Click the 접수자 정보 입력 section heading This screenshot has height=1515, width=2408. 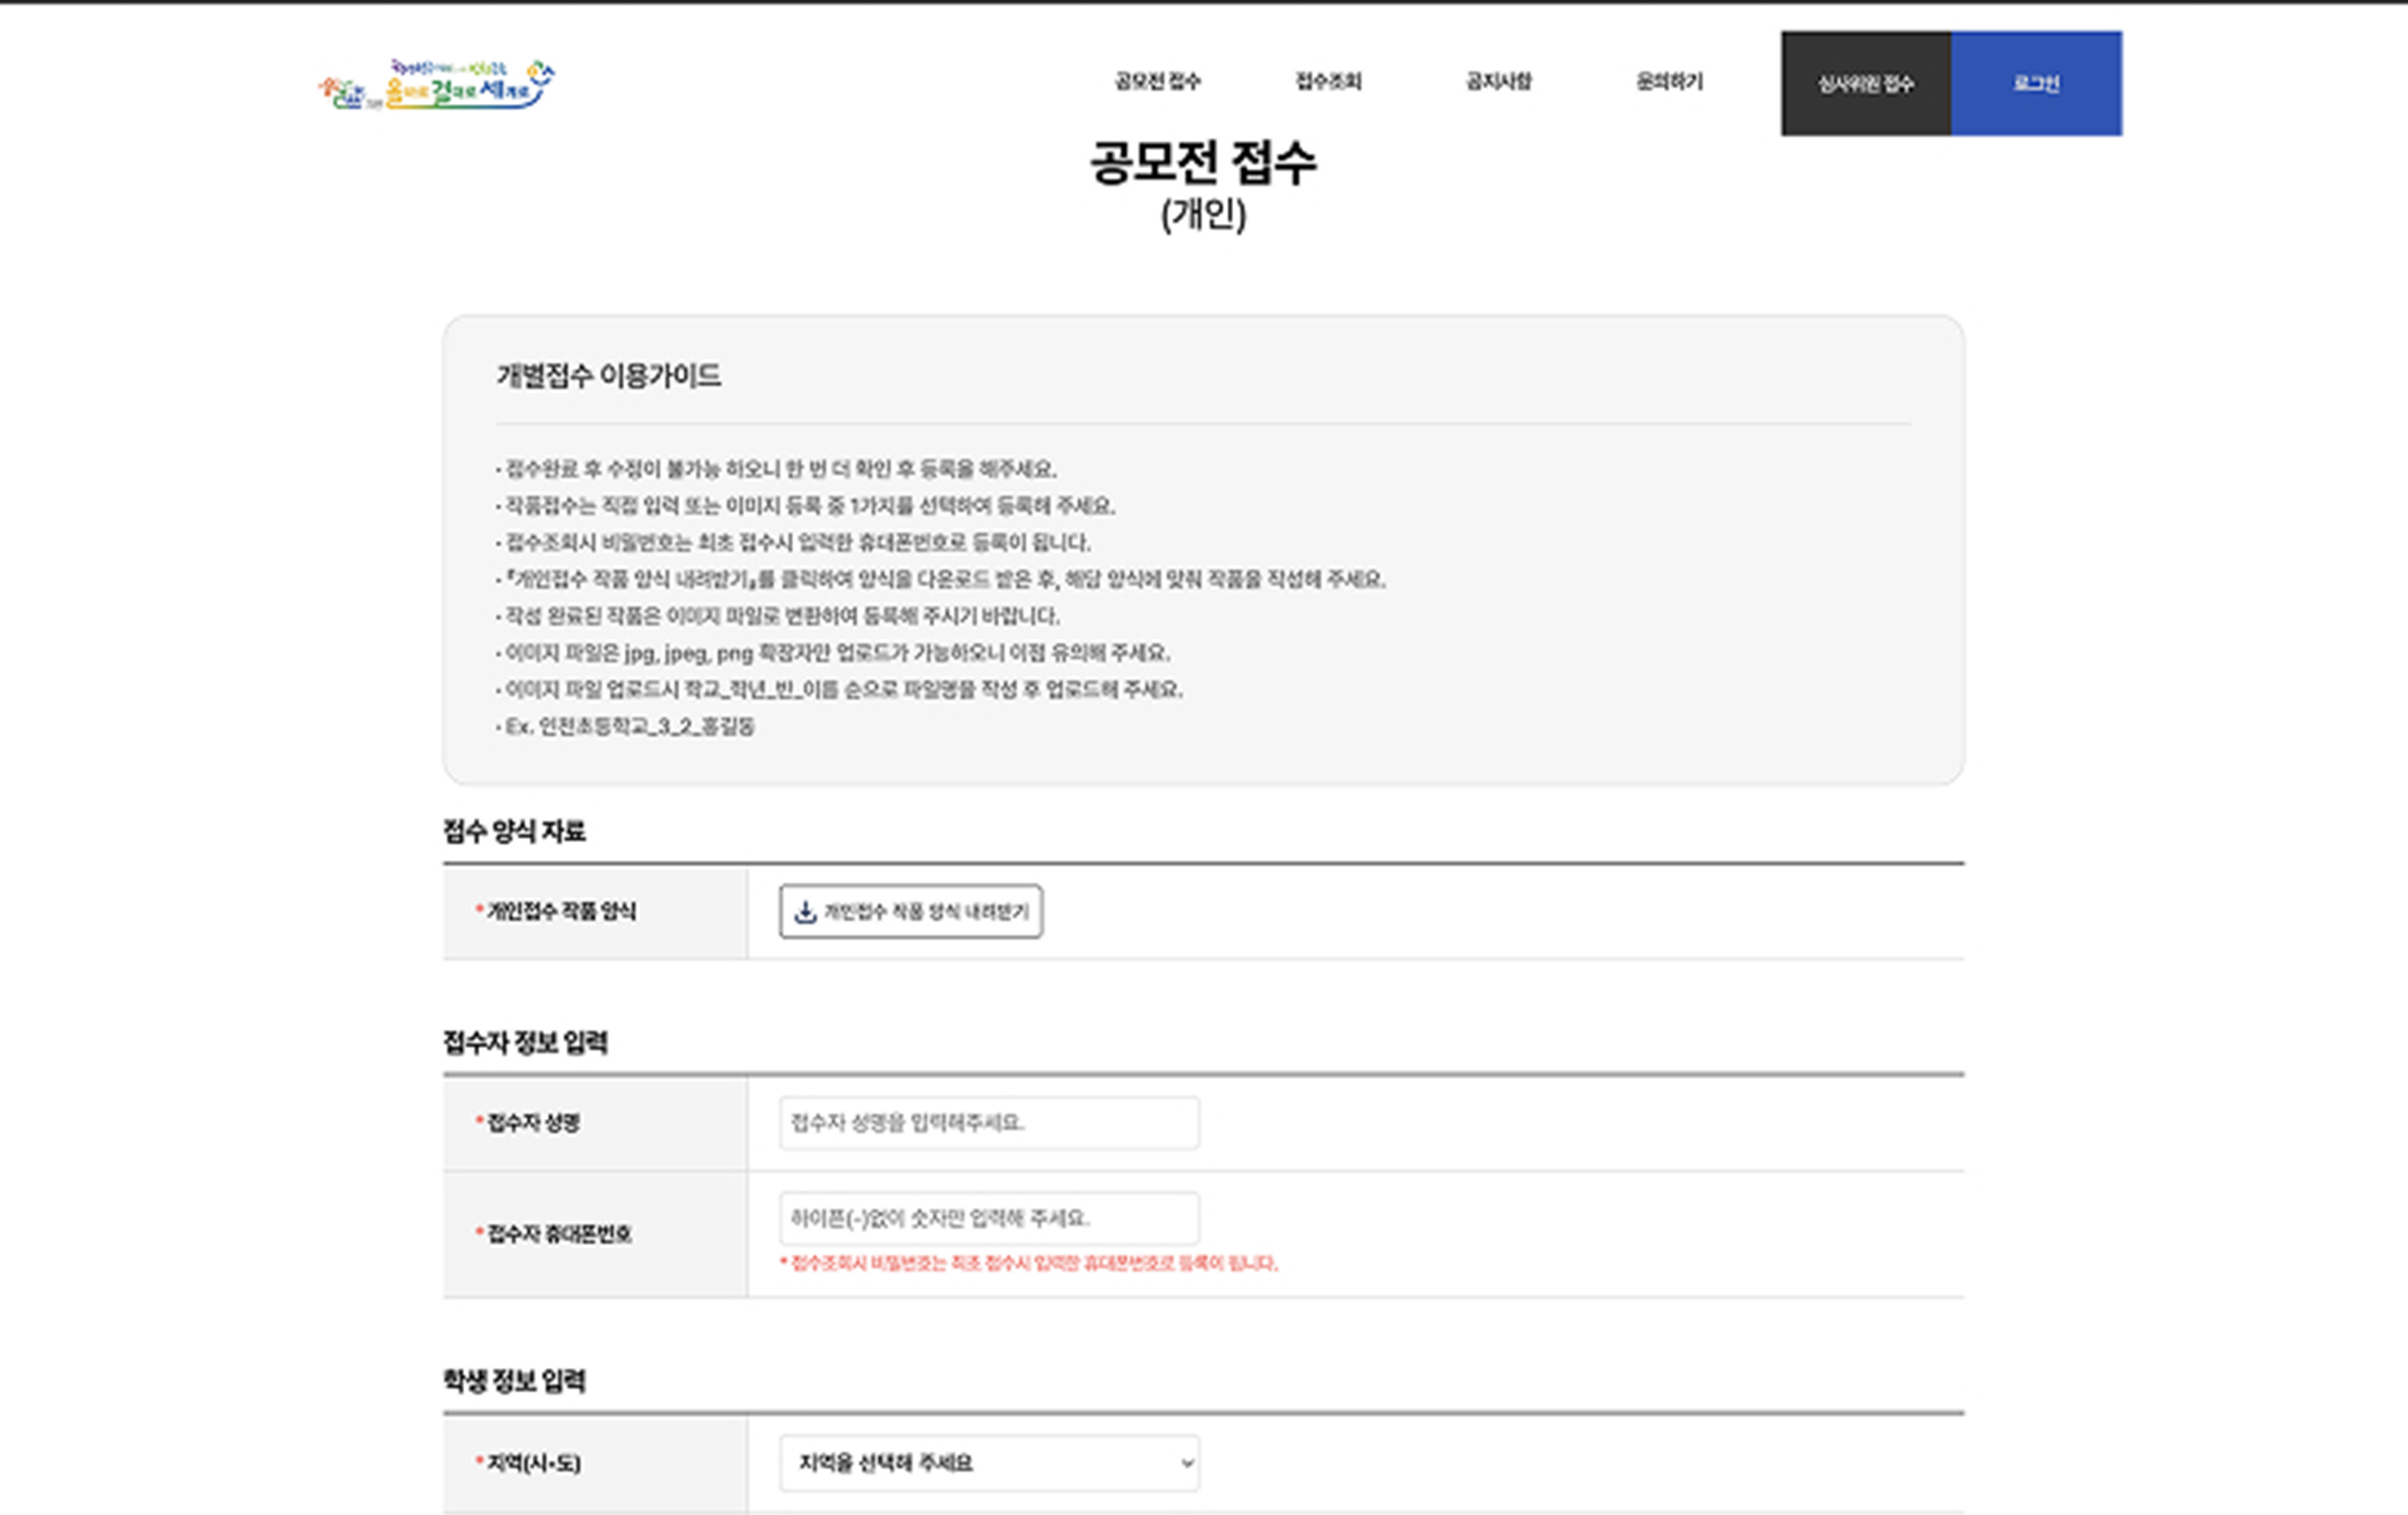525,1043
